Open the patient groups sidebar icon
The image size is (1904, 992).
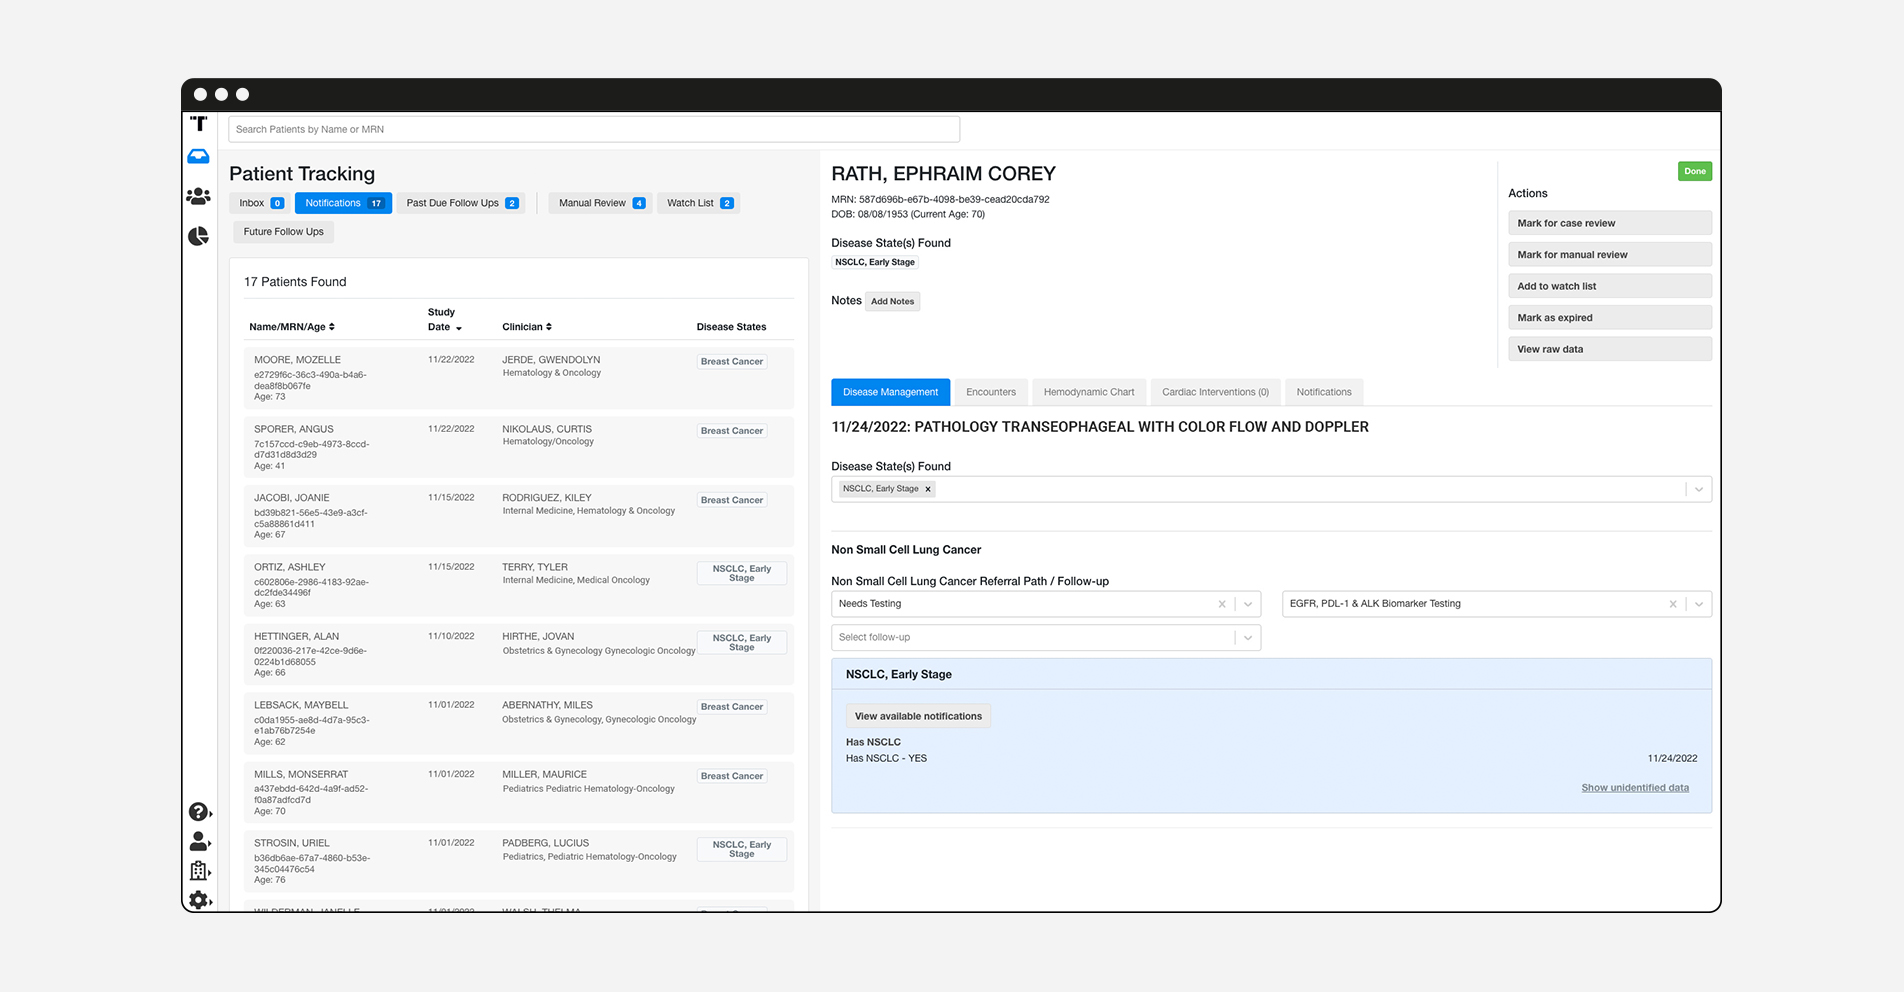point(198,197)
